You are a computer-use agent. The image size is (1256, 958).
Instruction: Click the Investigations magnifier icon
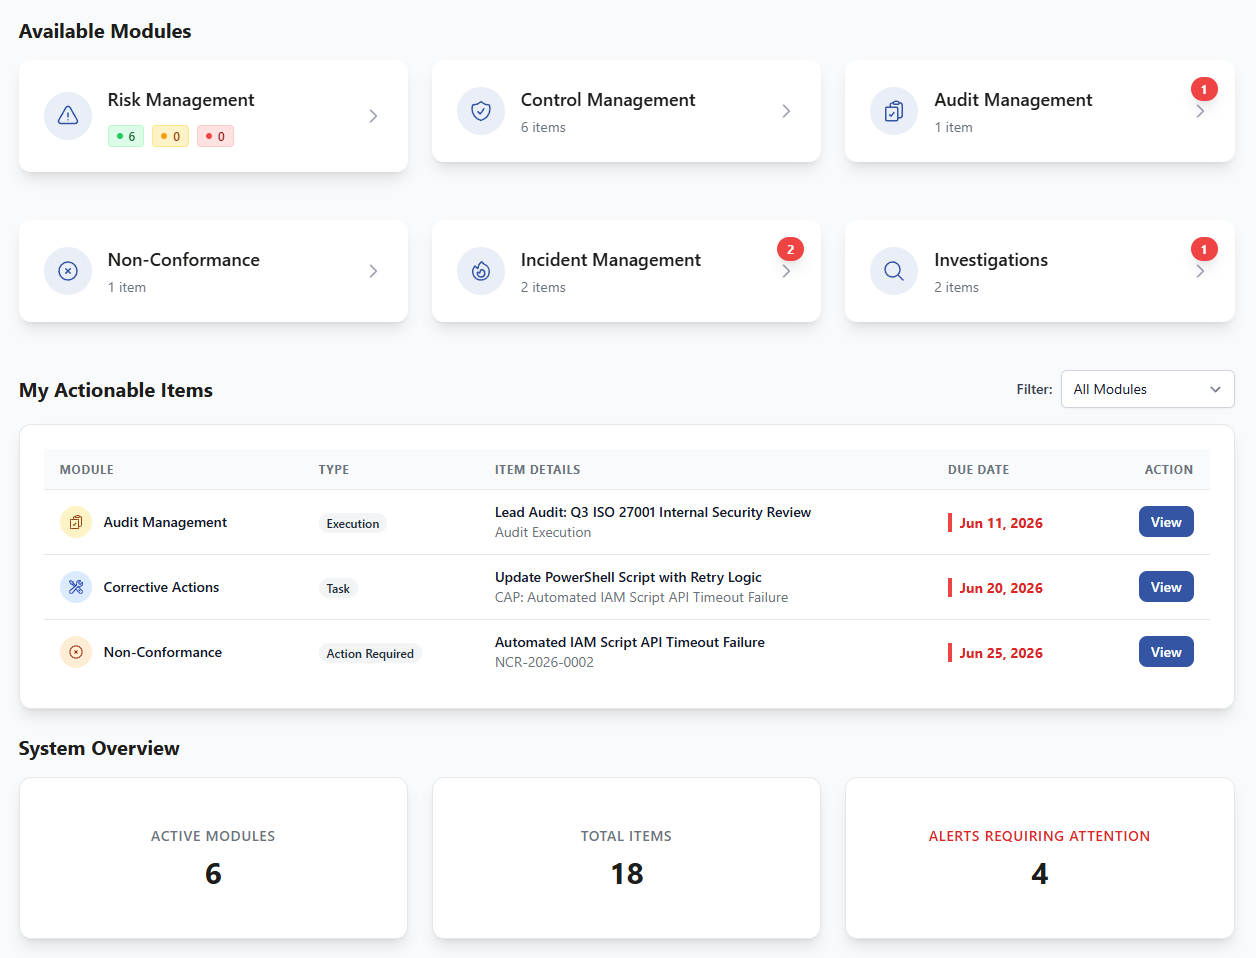point(894,271)
